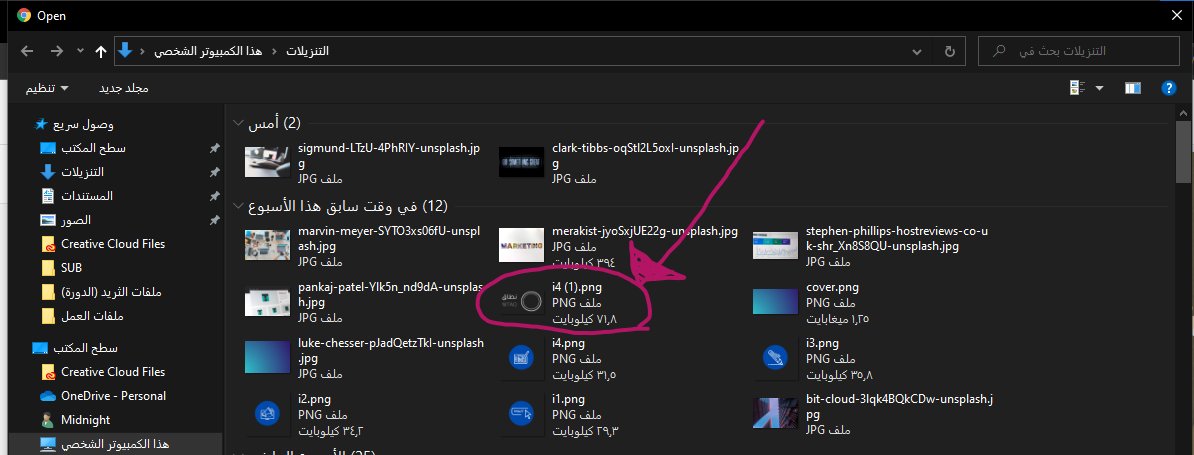
Task: Select sigmund-LTzU-4PhRIY-unsplash.jpg file
Action: (x=364, y=162)
